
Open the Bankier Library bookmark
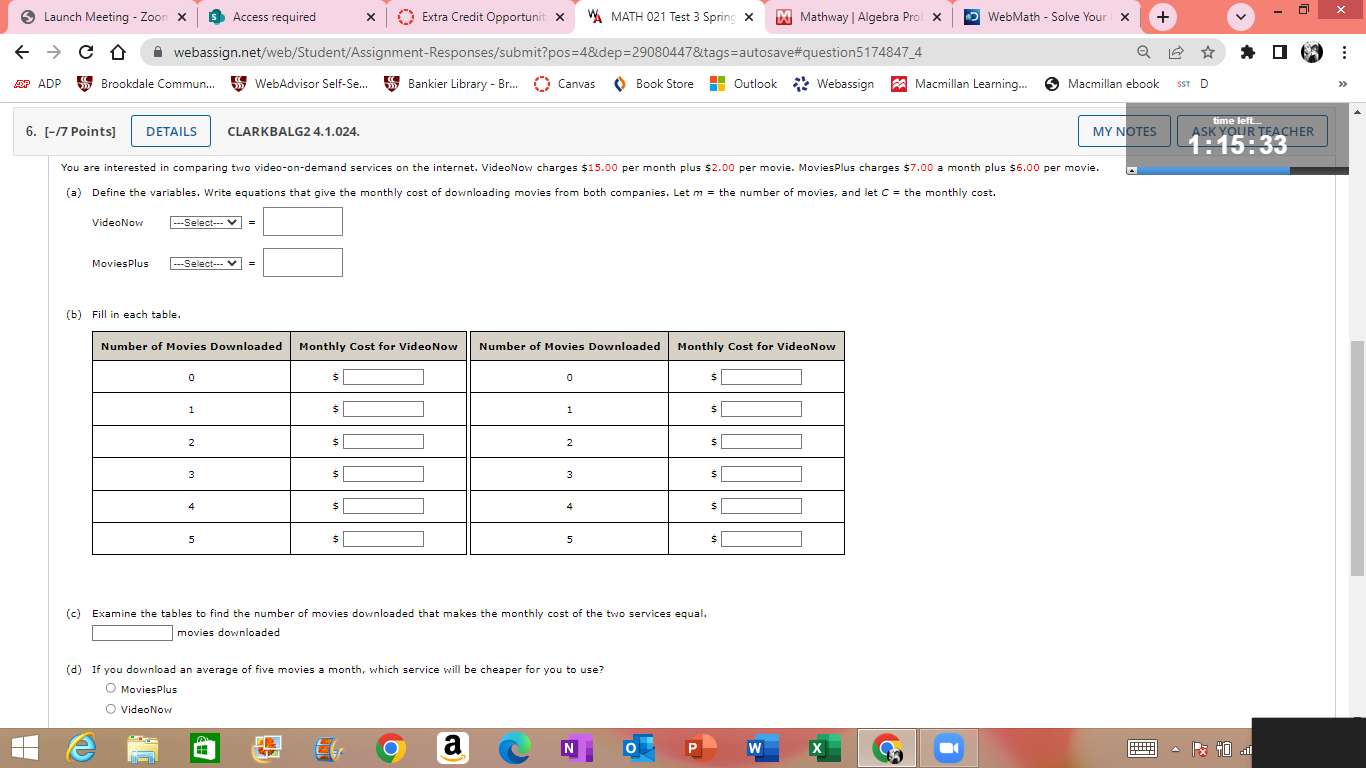[451, 84]
